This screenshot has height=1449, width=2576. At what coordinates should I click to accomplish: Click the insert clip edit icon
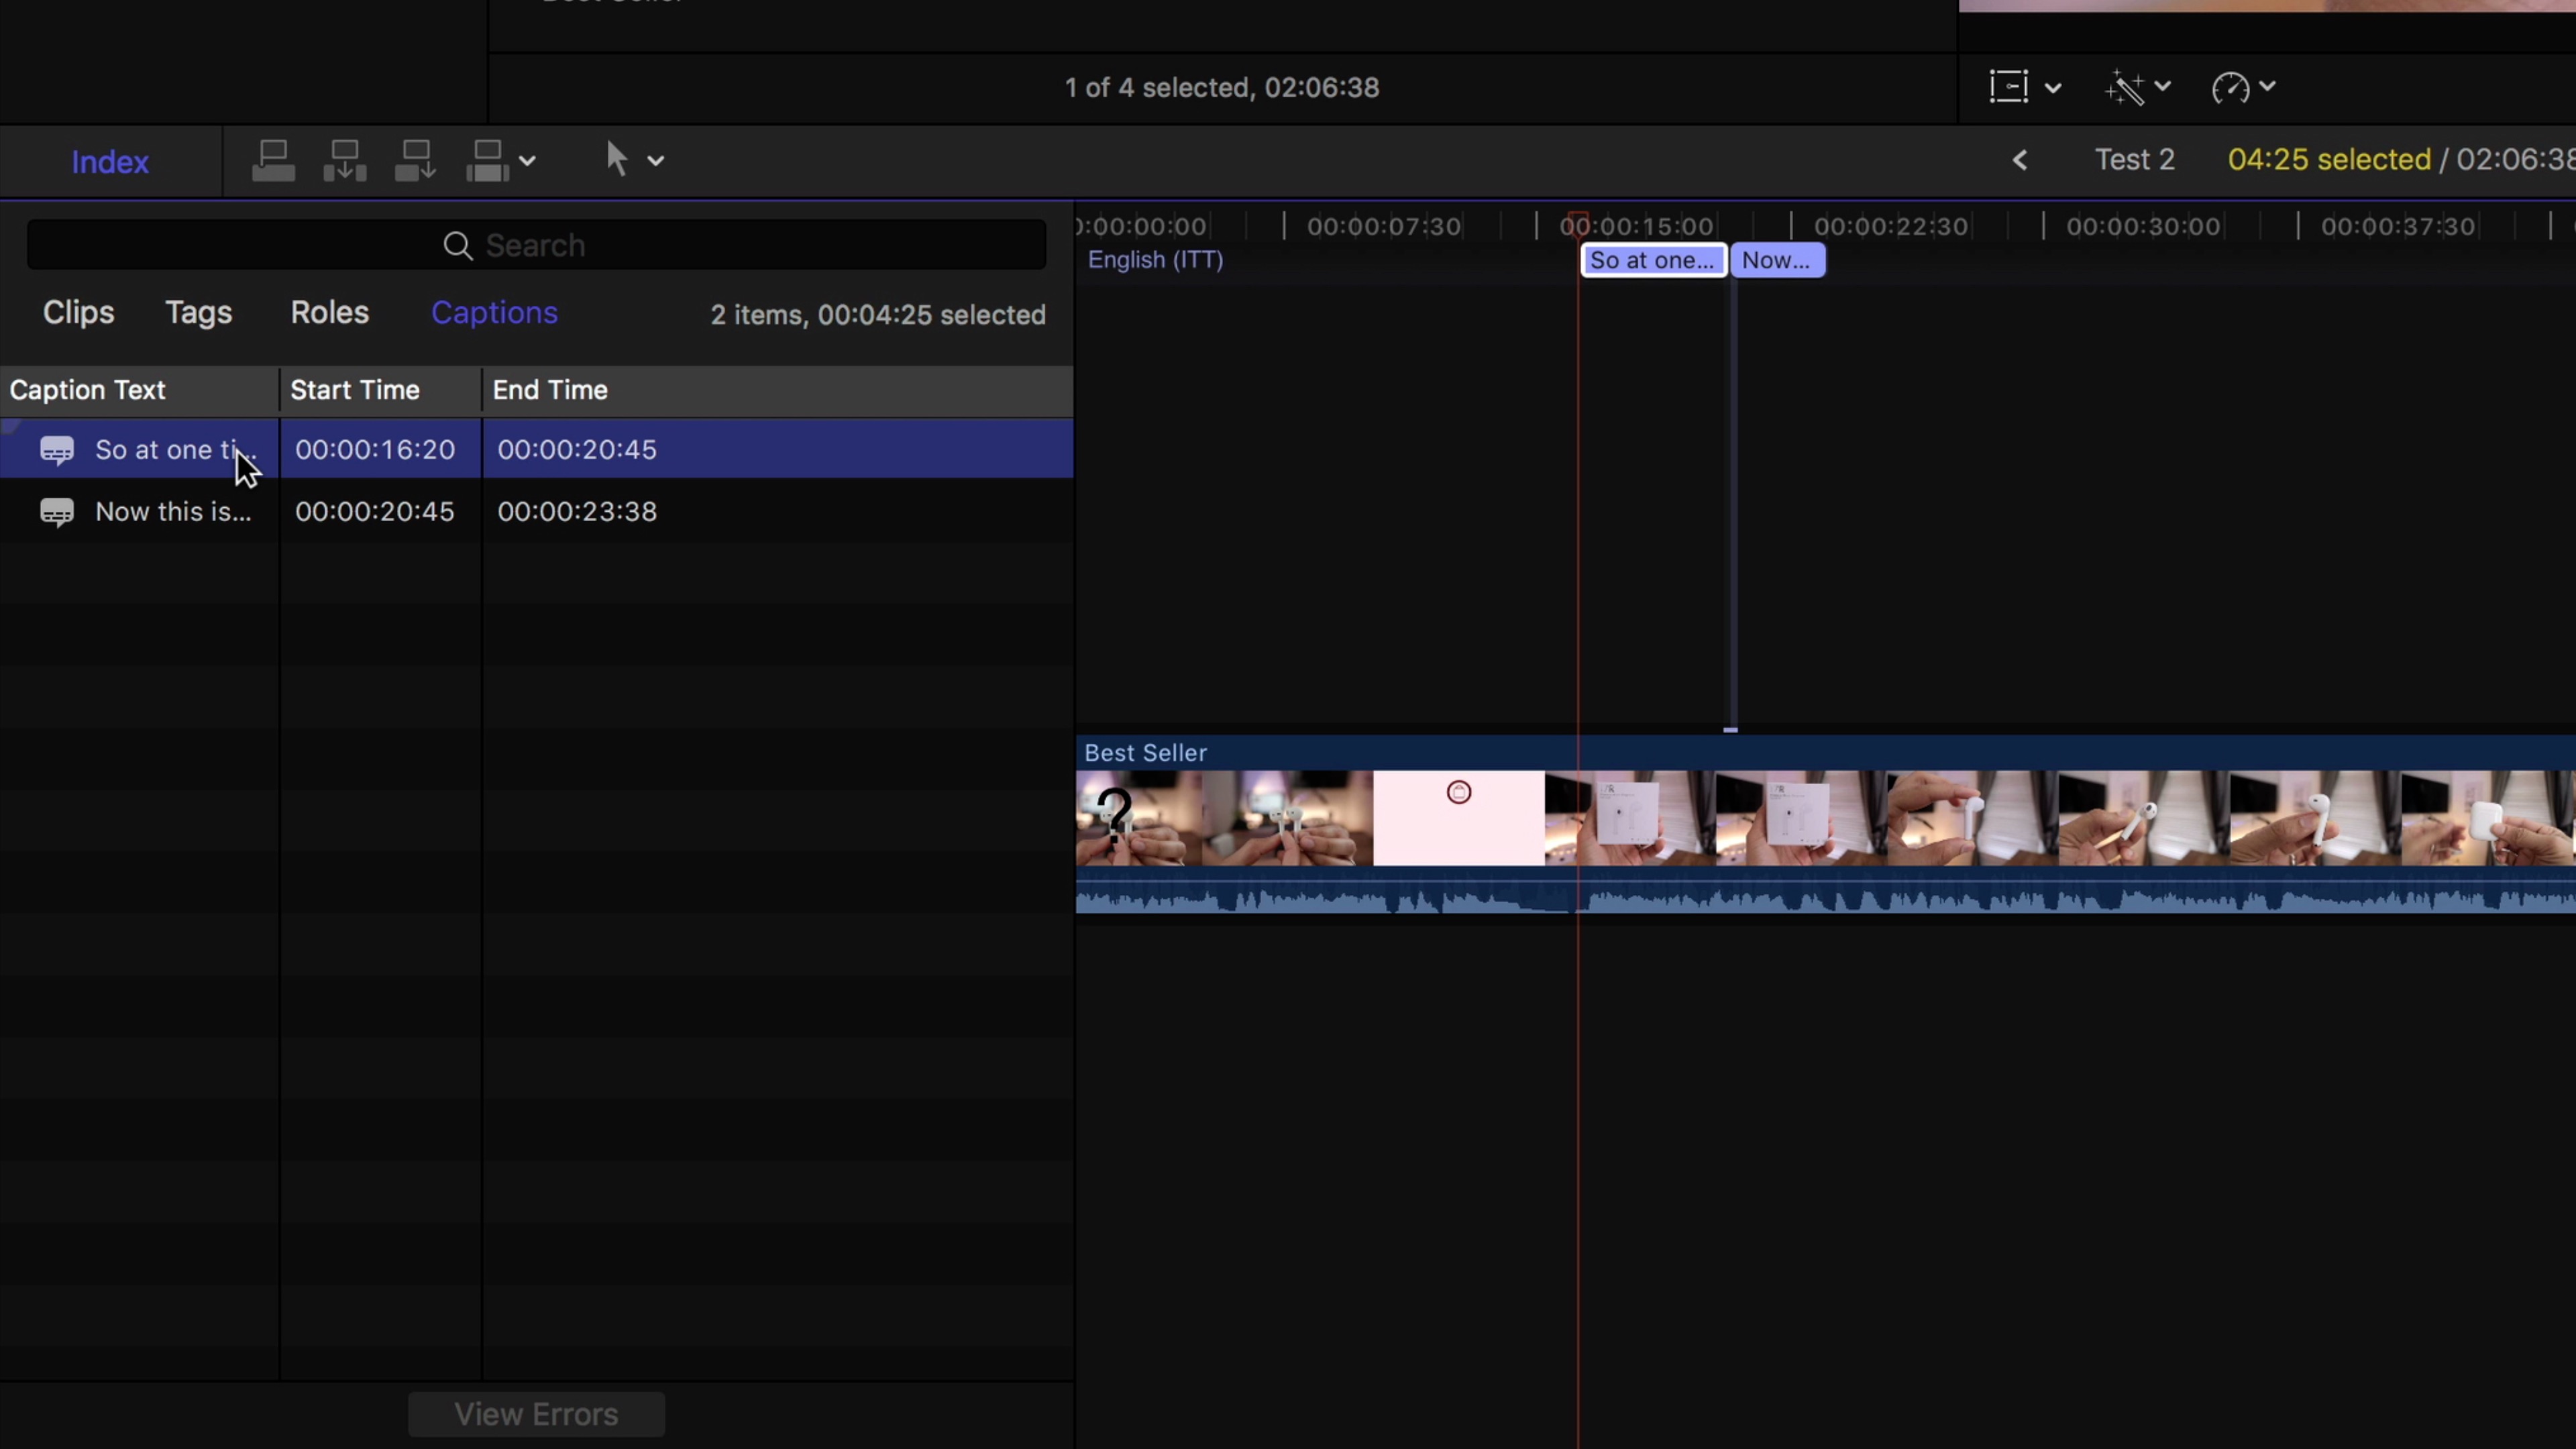point(345,160)
